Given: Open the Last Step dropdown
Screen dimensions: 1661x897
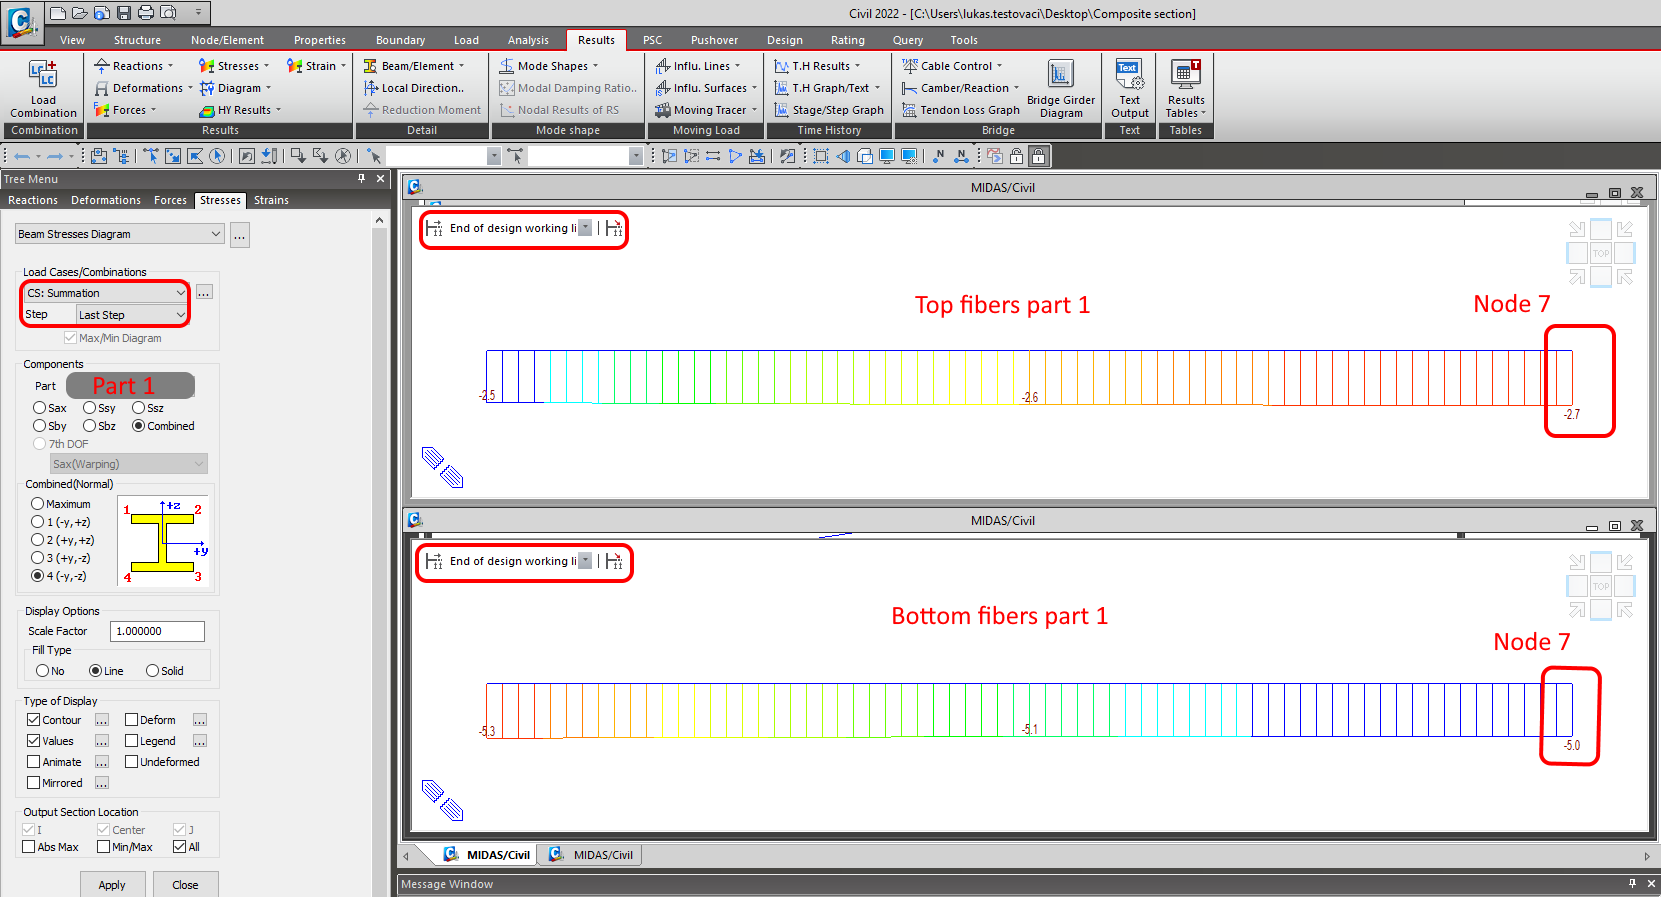Looking at the screenshot, I should [132, 315].
